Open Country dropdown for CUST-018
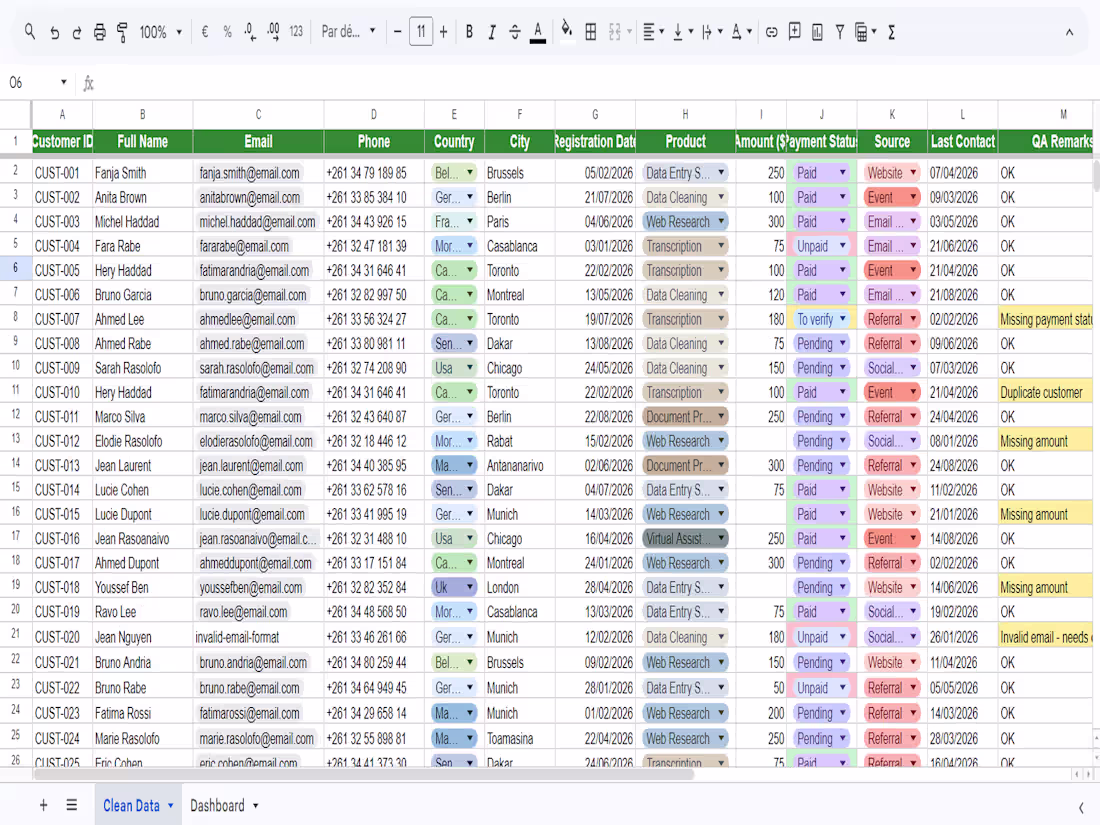The width and height of the screenshot is (1100, 825). coord(469,588)
